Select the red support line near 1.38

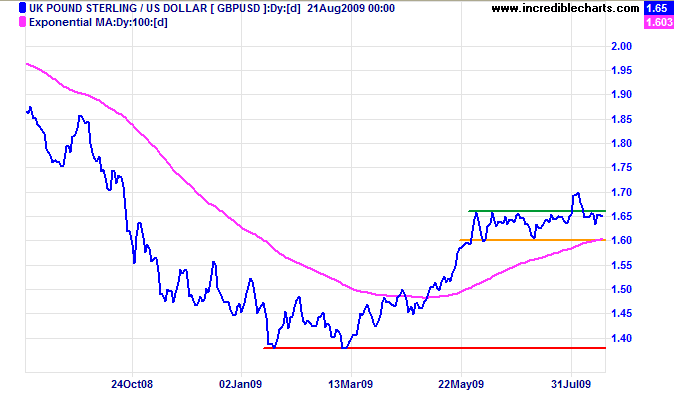[434, 348]
